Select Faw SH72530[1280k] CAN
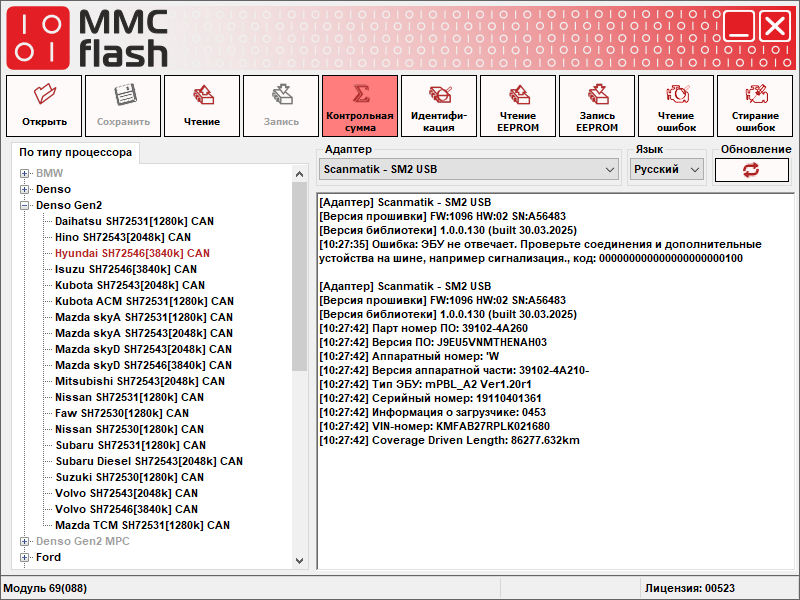This screenshot has height=600, width=800. coord(122,413)
